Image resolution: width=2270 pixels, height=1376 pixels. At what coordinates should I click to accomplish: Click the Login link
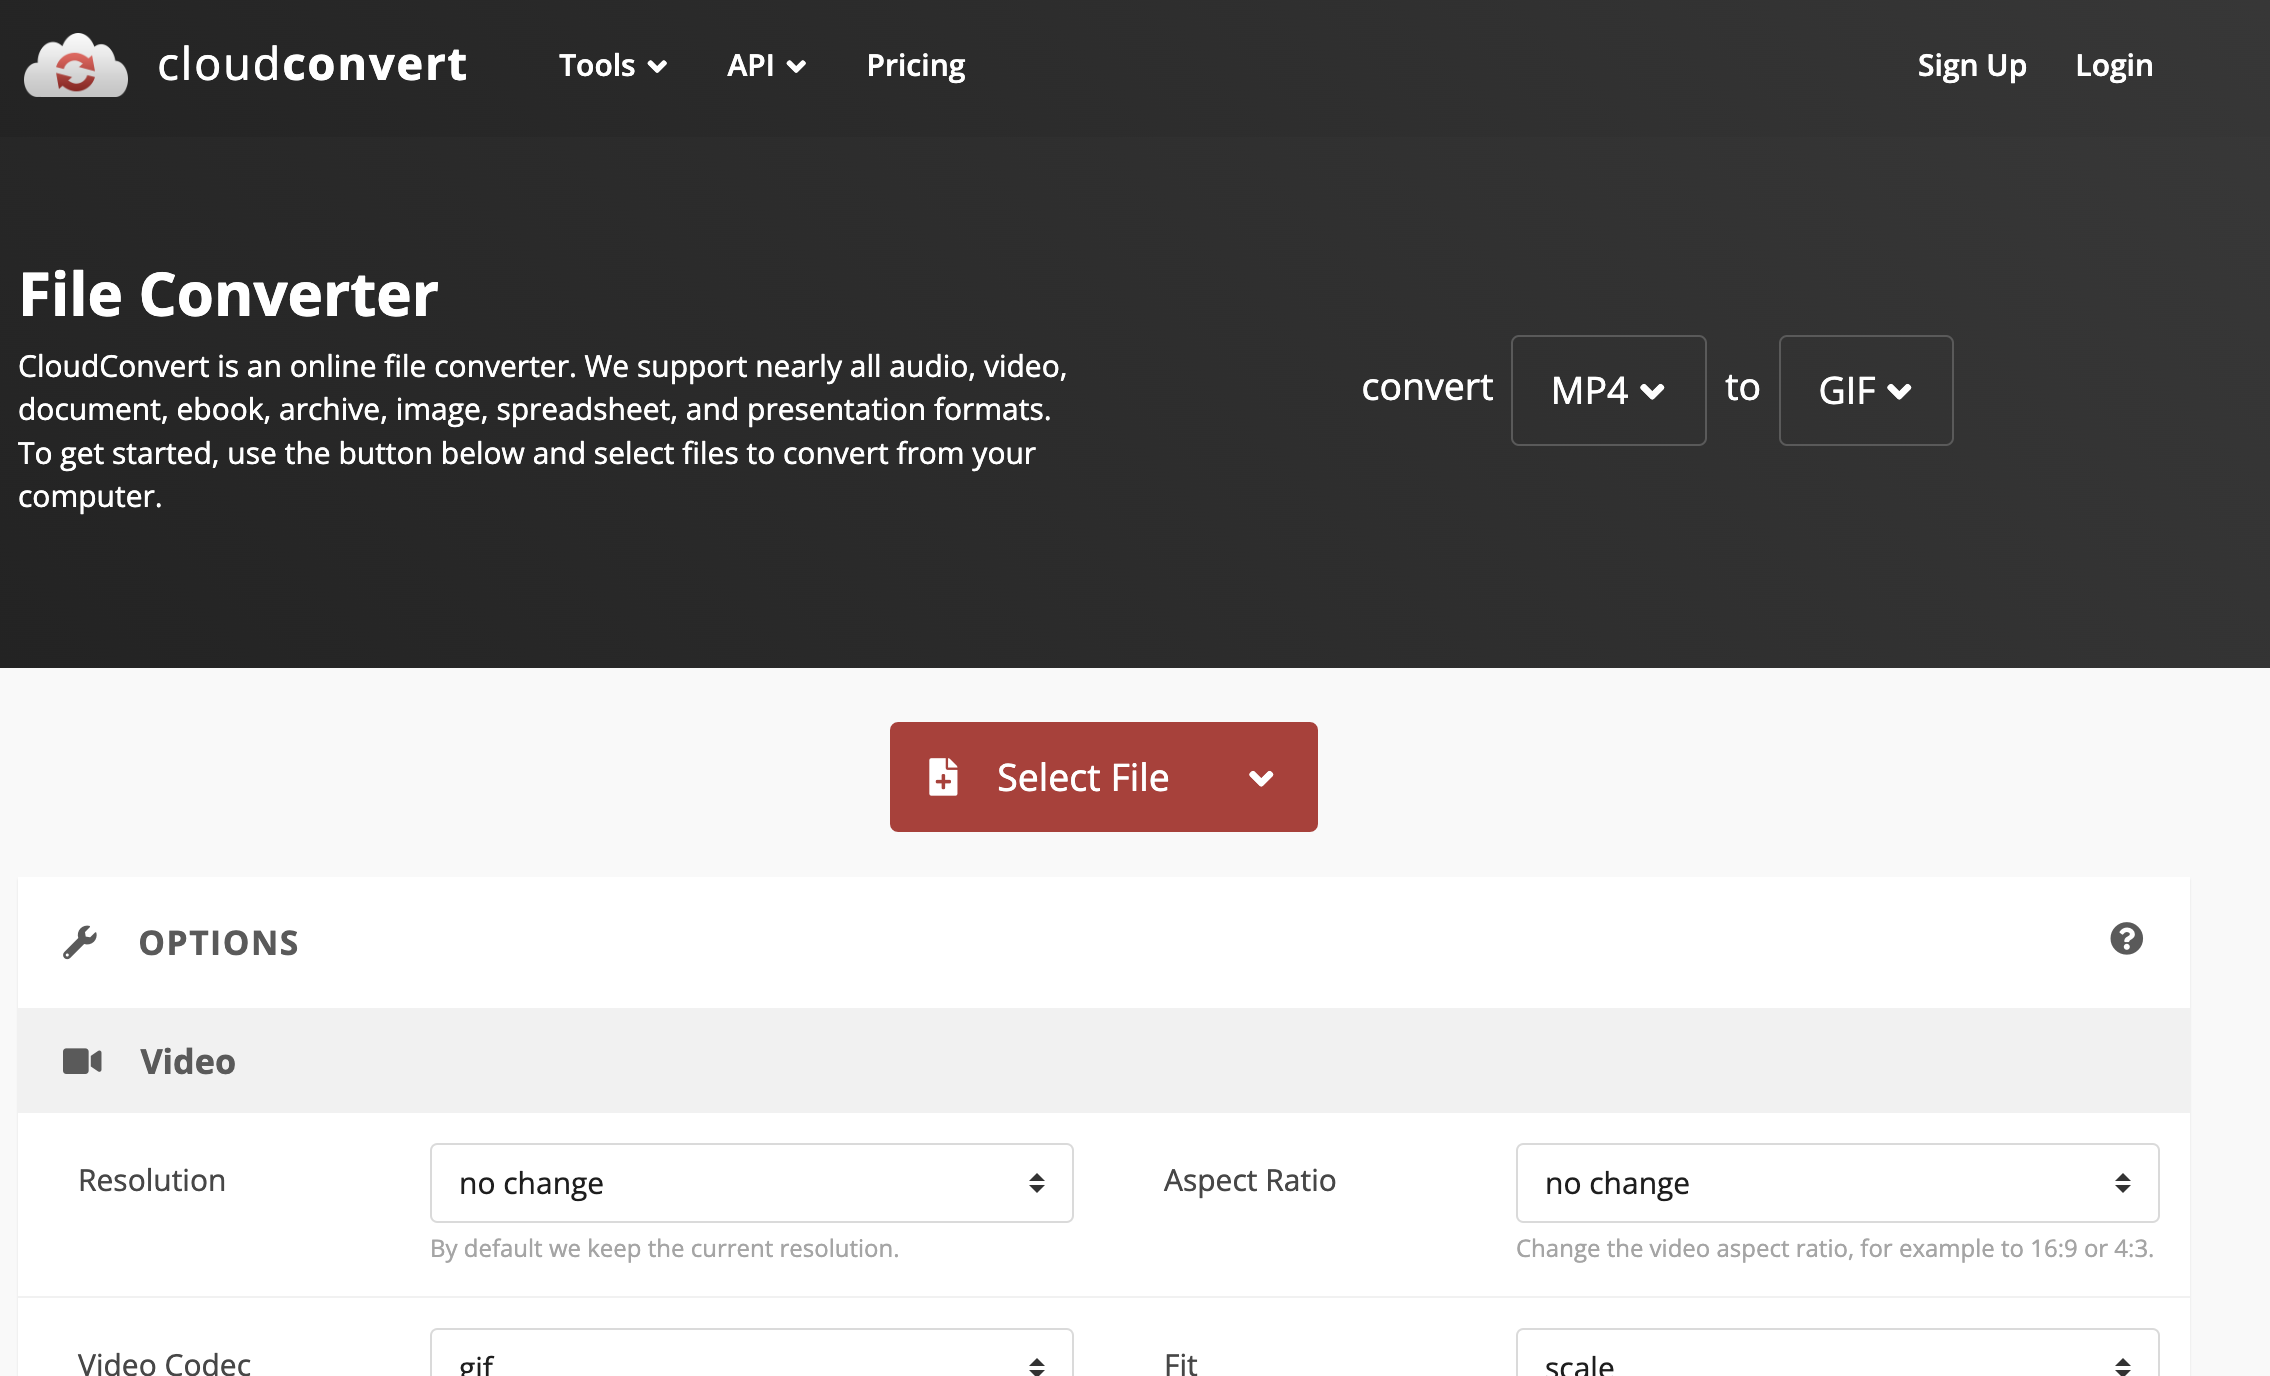tap(2113, 66)
